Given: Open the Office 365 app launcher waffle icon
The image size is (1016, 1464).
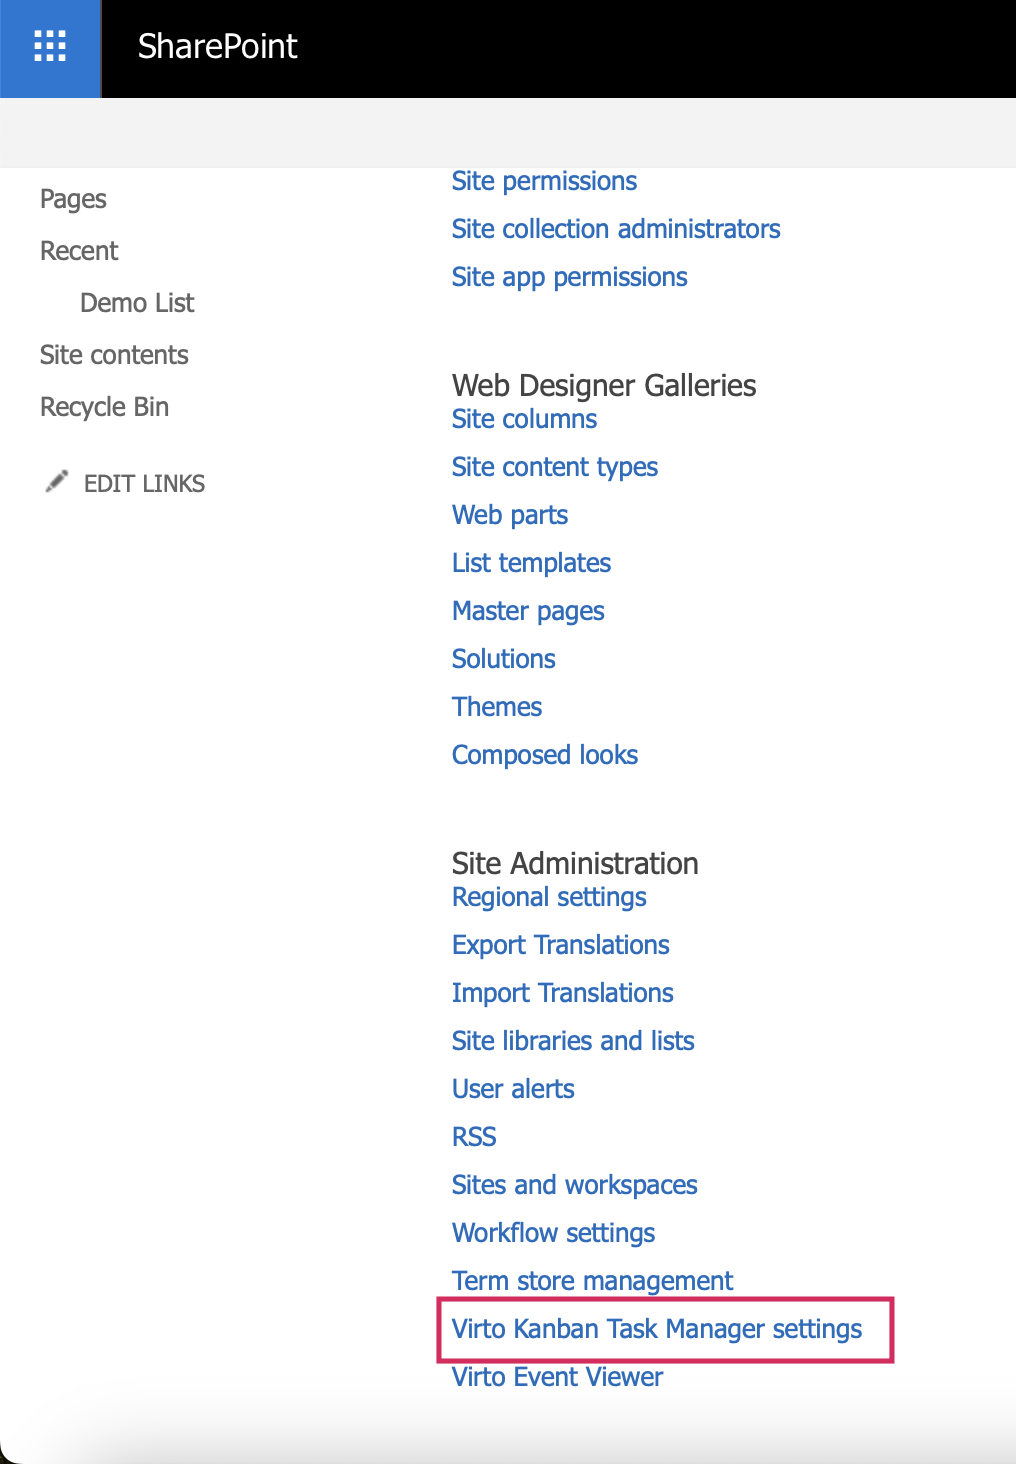Looking at the screenshot, I should pyautogui.click(x=48, y=46).
